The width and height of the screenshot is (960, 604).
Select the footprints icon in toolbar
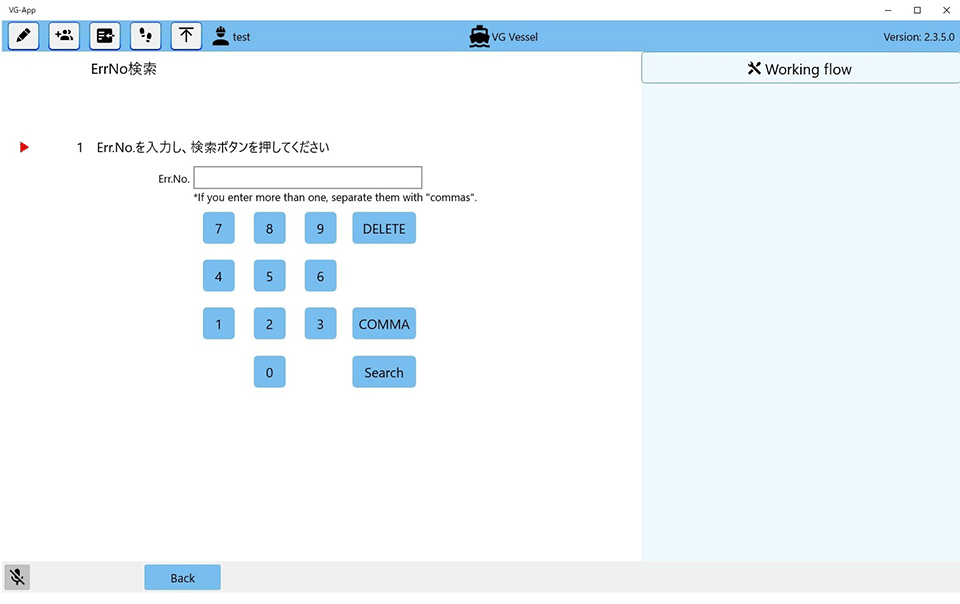coord(146,36)
